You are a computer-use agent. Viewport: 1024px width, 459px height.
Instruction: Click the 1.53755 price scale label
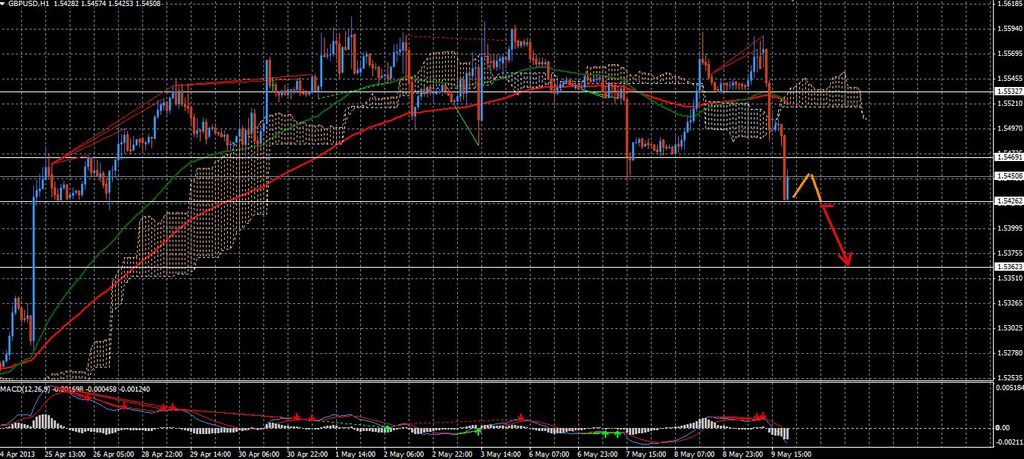point(1010,253)
